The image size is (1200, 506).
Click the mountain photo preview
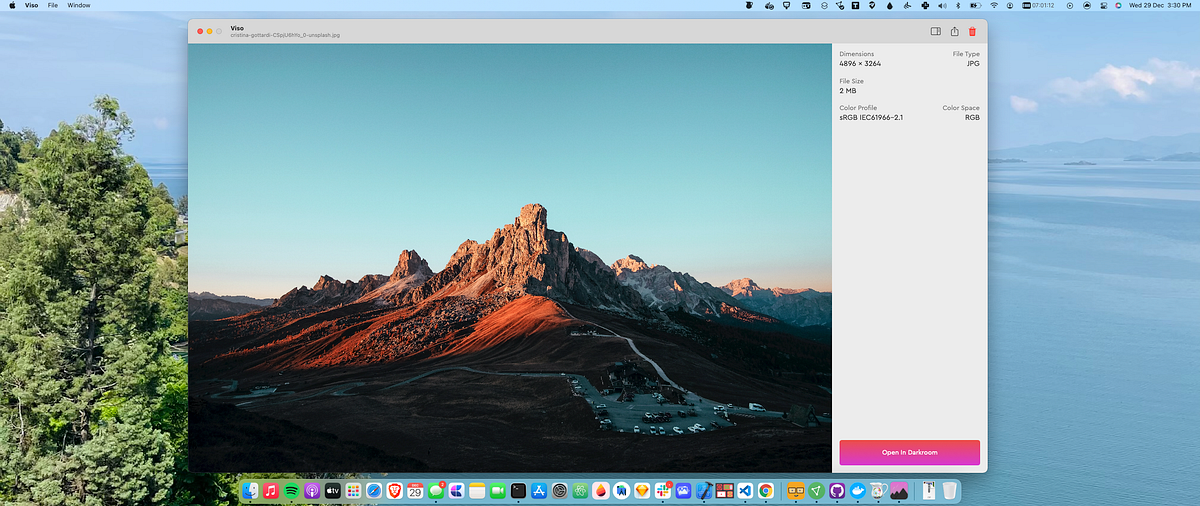coord(510,258)
